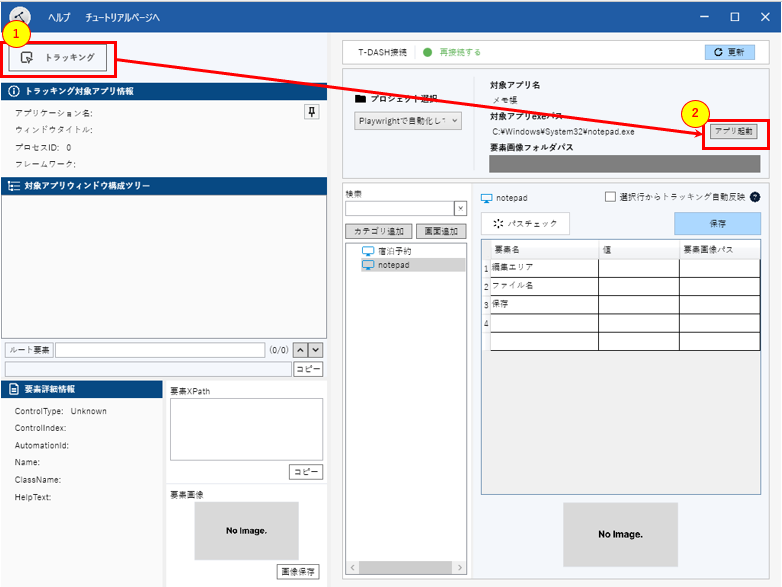Click 要素画像パス column header
This screenshot has height=587, width=782.
pos(720,249)
